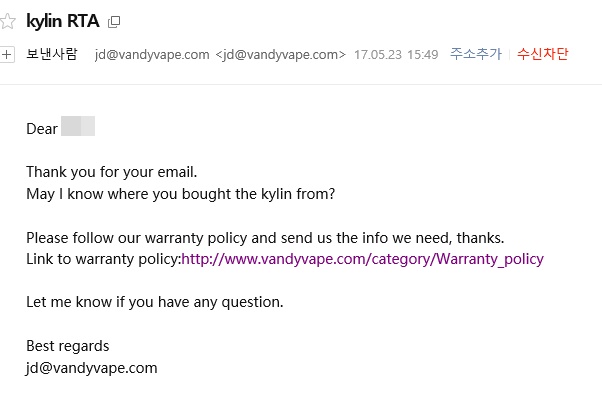Click the 17.05.23 15:49 timestamp
602x415 pixels.
(x=396, y=55)
